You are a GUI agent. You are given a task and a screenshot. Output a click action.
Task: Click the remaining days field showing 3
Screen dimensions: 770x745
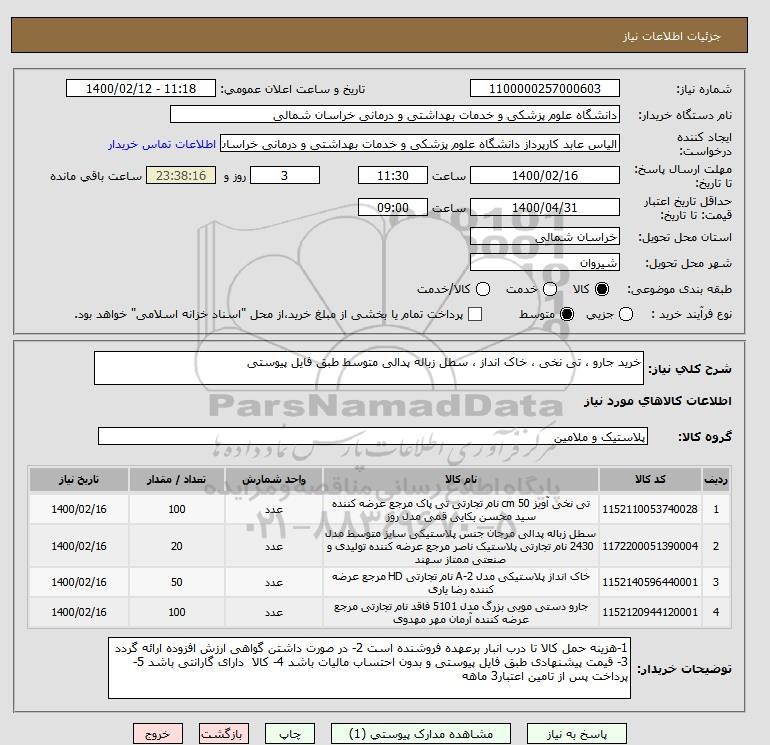(x=285, y=175)
